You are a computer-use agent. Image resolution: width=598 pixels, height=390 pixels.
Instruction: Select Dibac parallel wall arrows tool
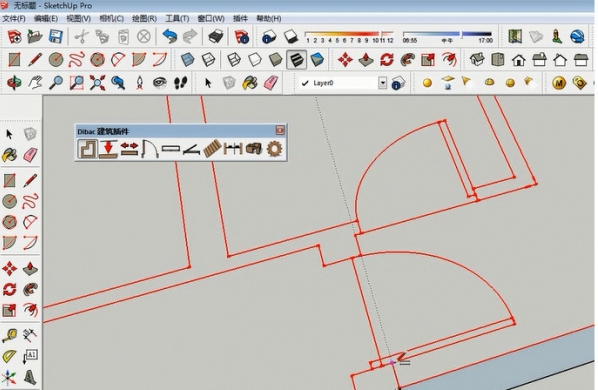click(x=129, y=149)
